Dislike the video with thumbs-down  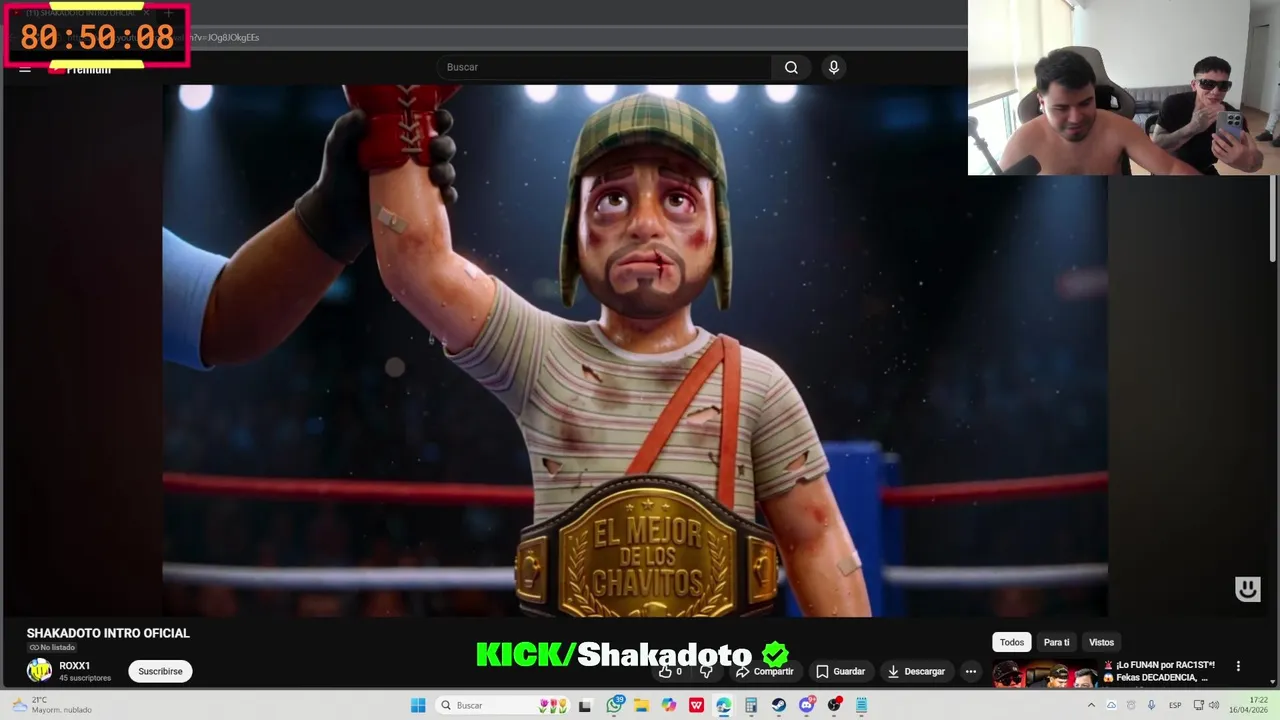tap(706, 671)
